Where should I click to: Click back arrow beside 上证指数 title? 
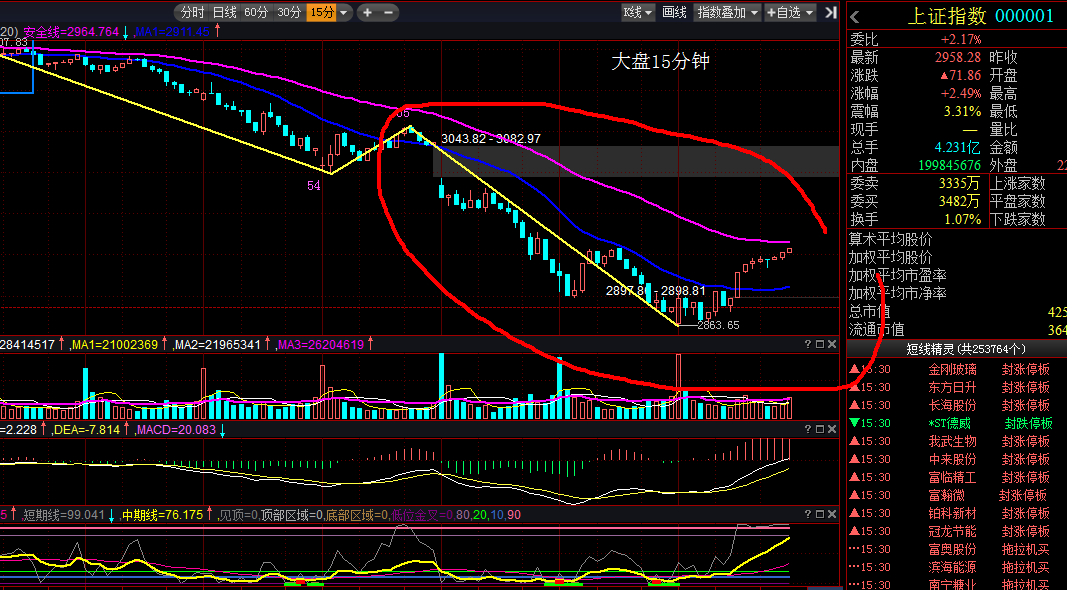point(855,17)
